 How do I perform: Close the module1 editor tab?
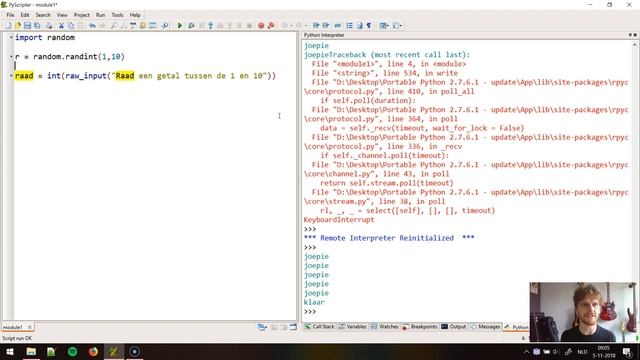30,327
